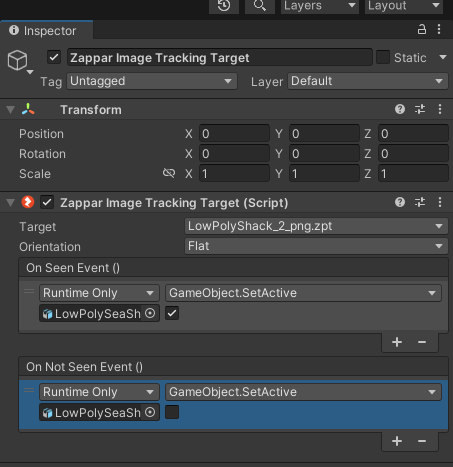Click the Position X input field
Image resolution: width=453 pixels, height=467 pixels.
[x=234, y=134]
